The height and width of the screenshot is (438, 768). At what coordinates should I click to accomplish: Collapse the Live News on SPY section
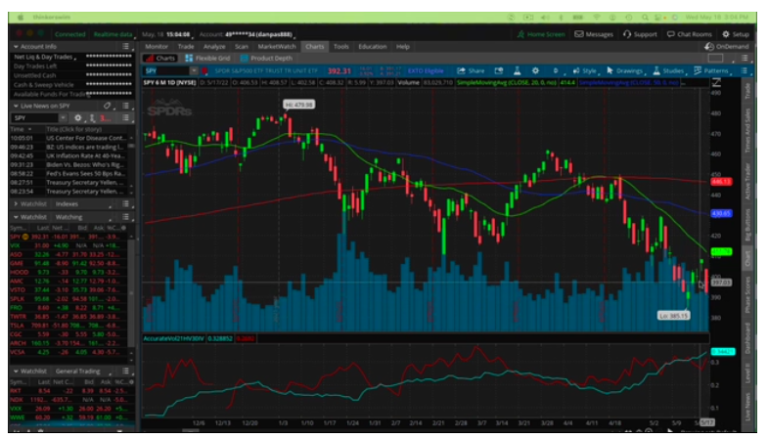coord(14,105)
